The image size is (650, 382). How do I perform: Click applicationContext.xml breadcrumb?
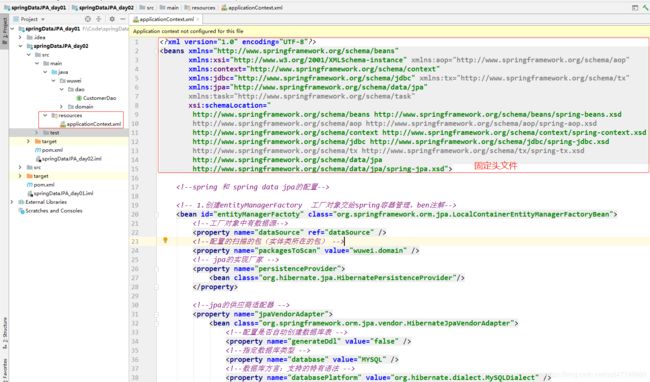click(252, 7)
